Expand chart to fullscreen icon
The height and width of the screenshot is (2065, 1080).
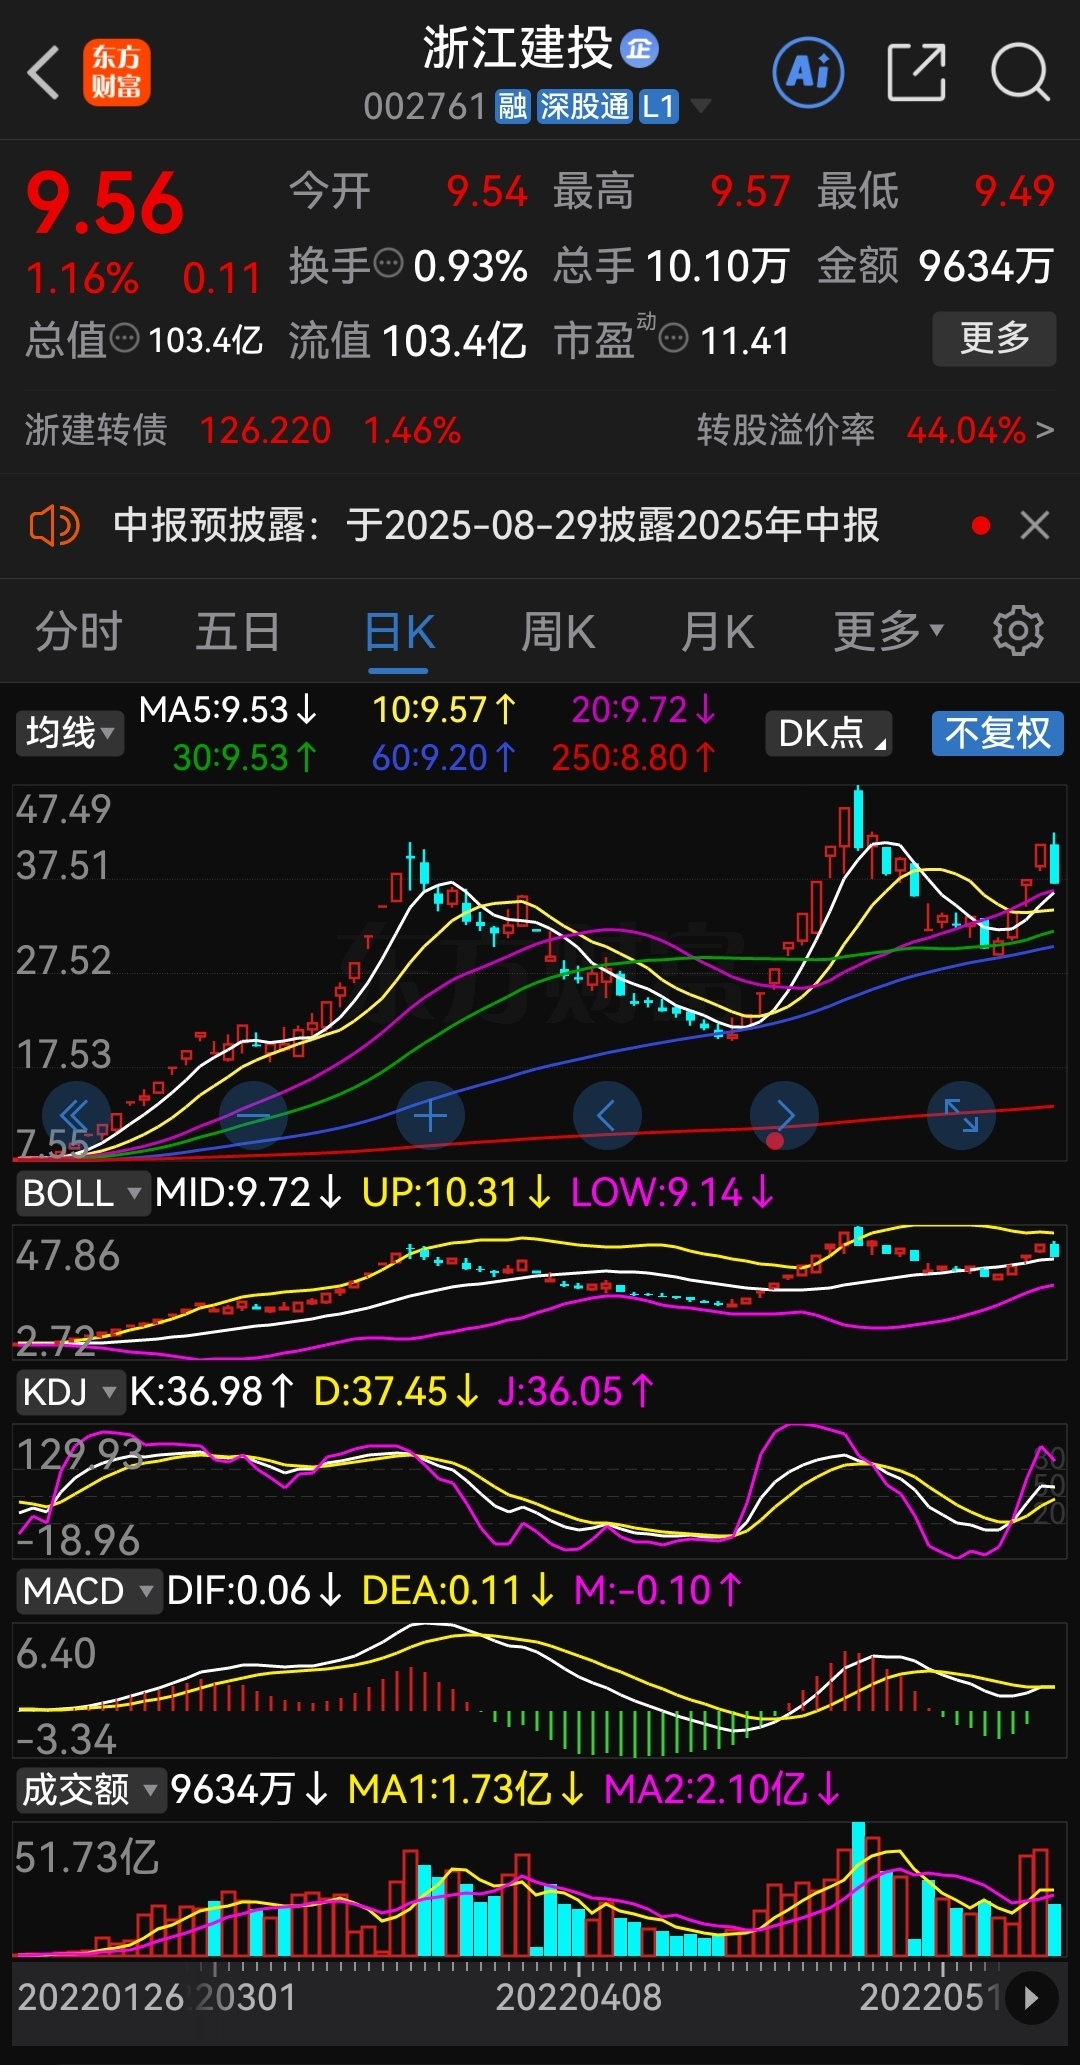click(961, 1115)
